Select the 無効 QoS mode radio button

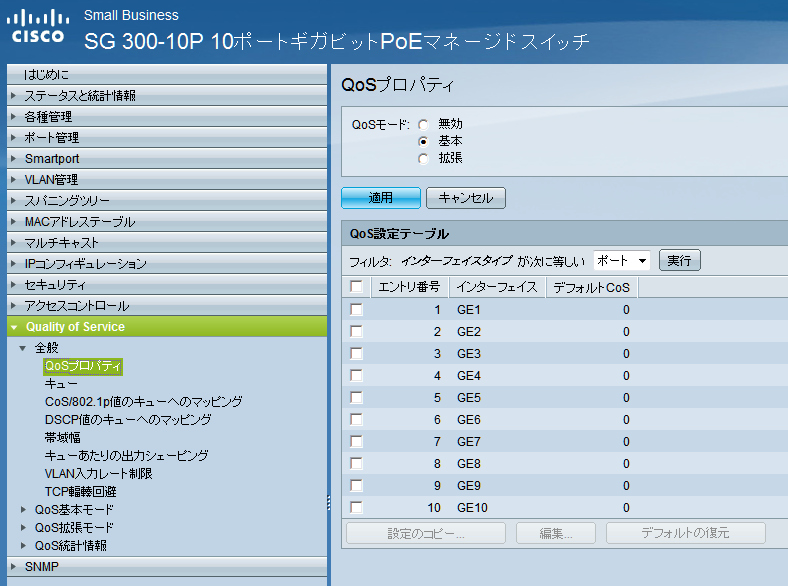click(x=423, y=125)
